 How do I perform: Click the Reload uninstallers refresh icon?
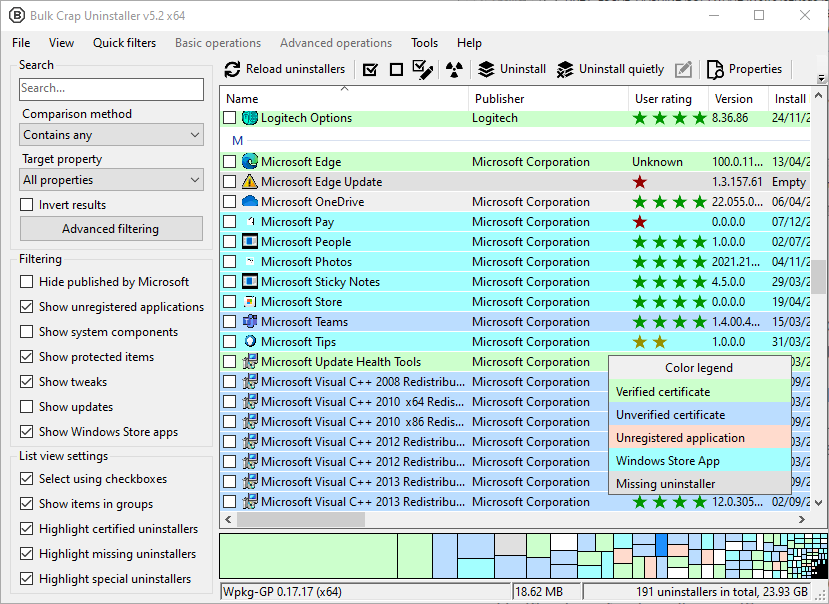point(232,70)
